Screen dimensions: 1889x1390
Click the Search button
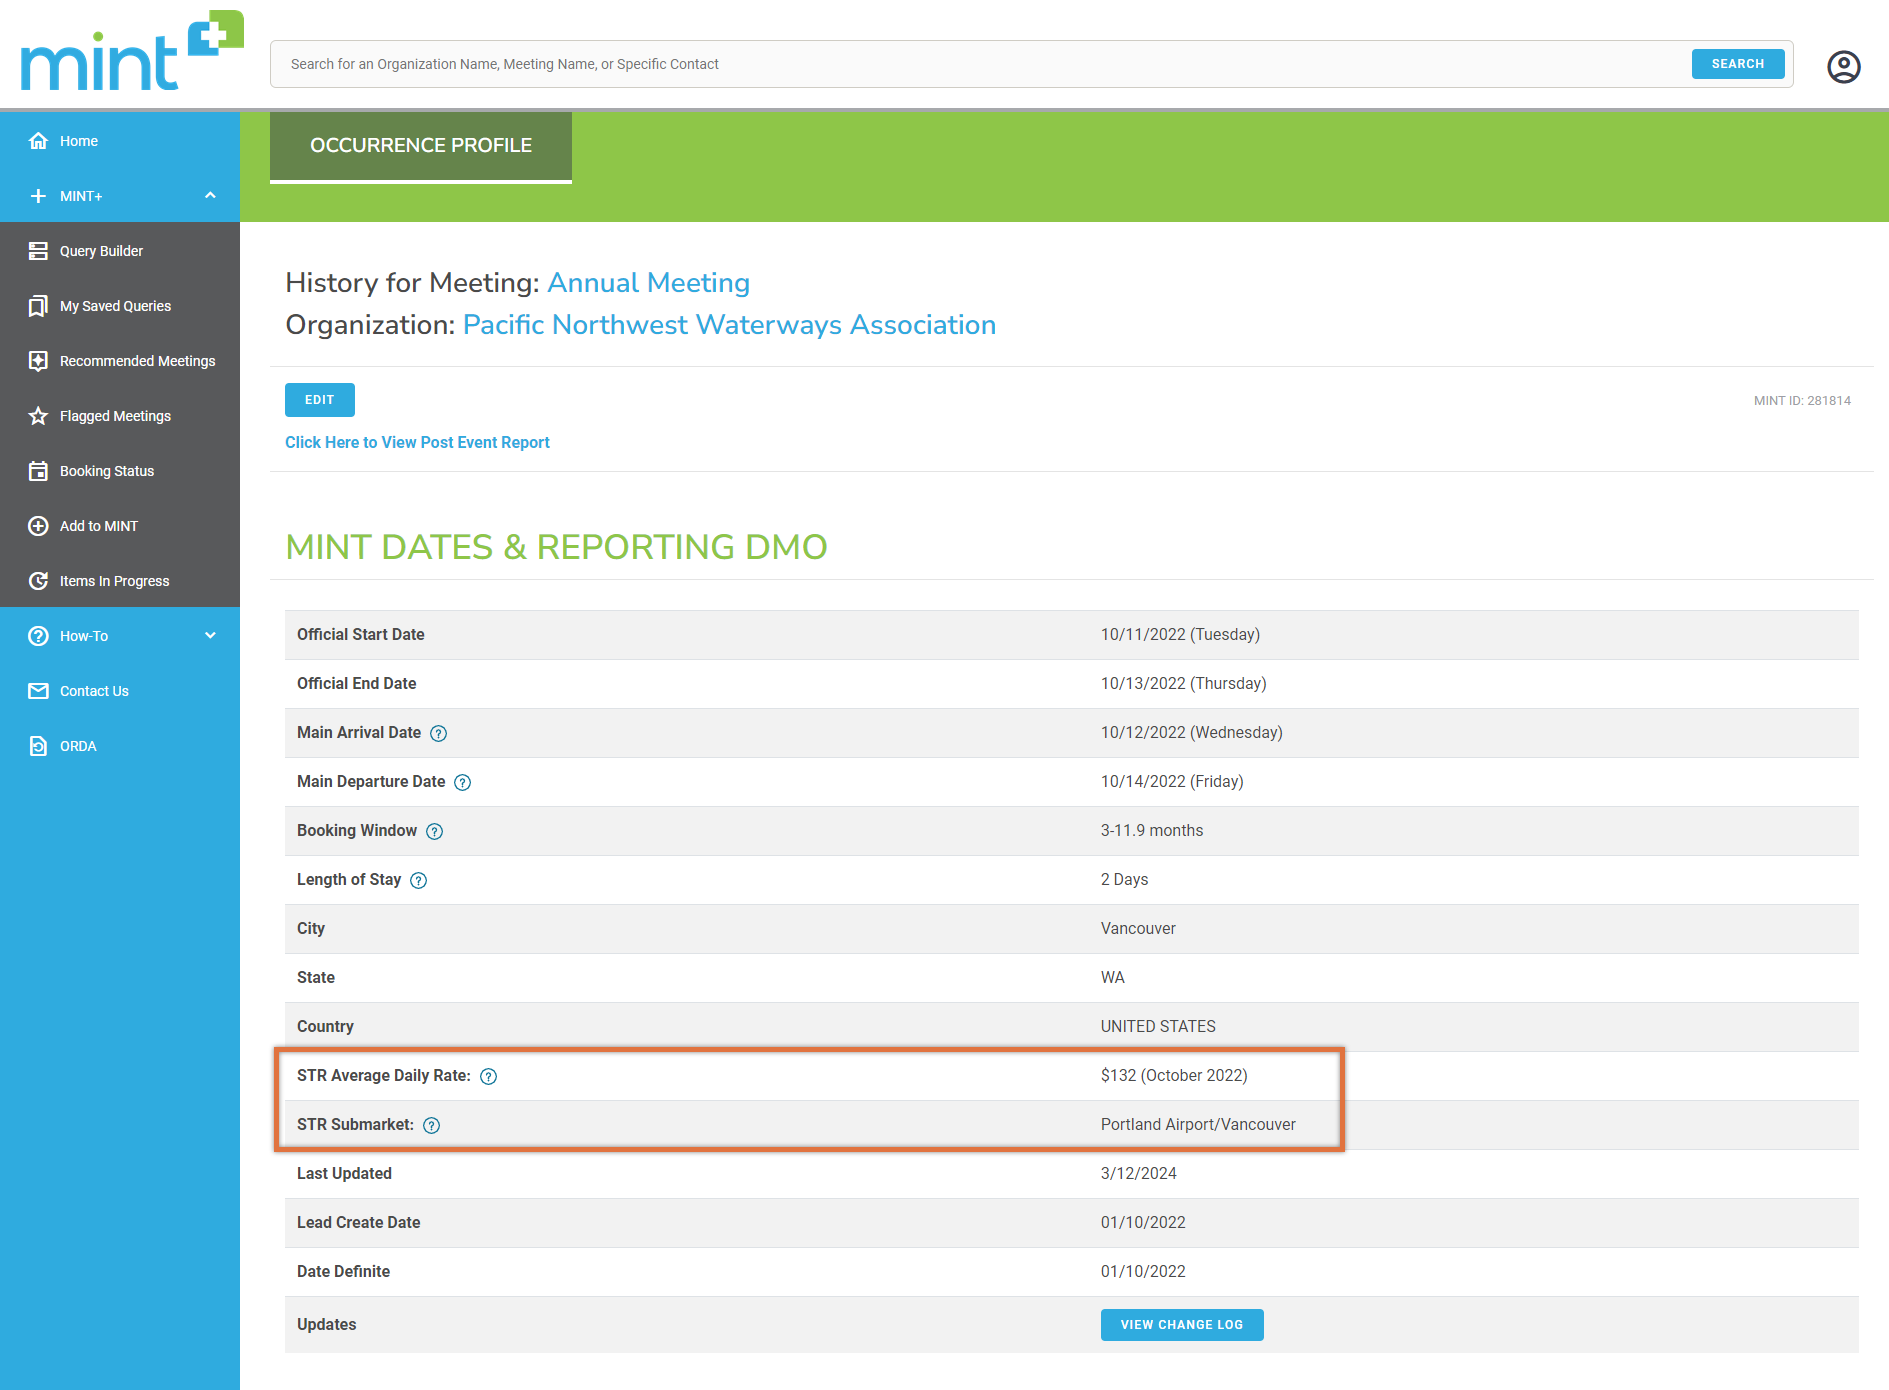pos(1737,64)
